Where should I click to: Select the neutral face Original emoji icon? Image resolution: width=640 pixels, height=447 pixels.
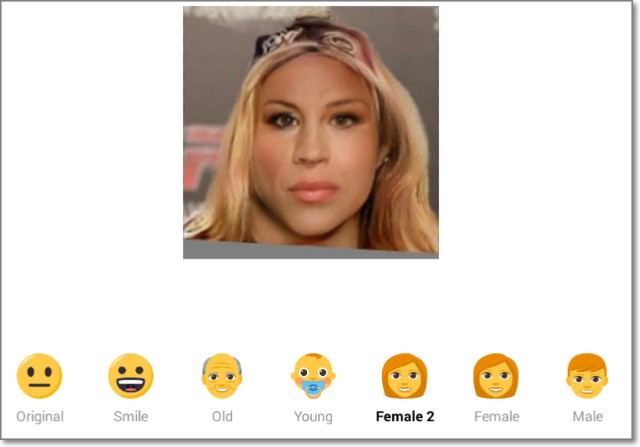point(39,376)
